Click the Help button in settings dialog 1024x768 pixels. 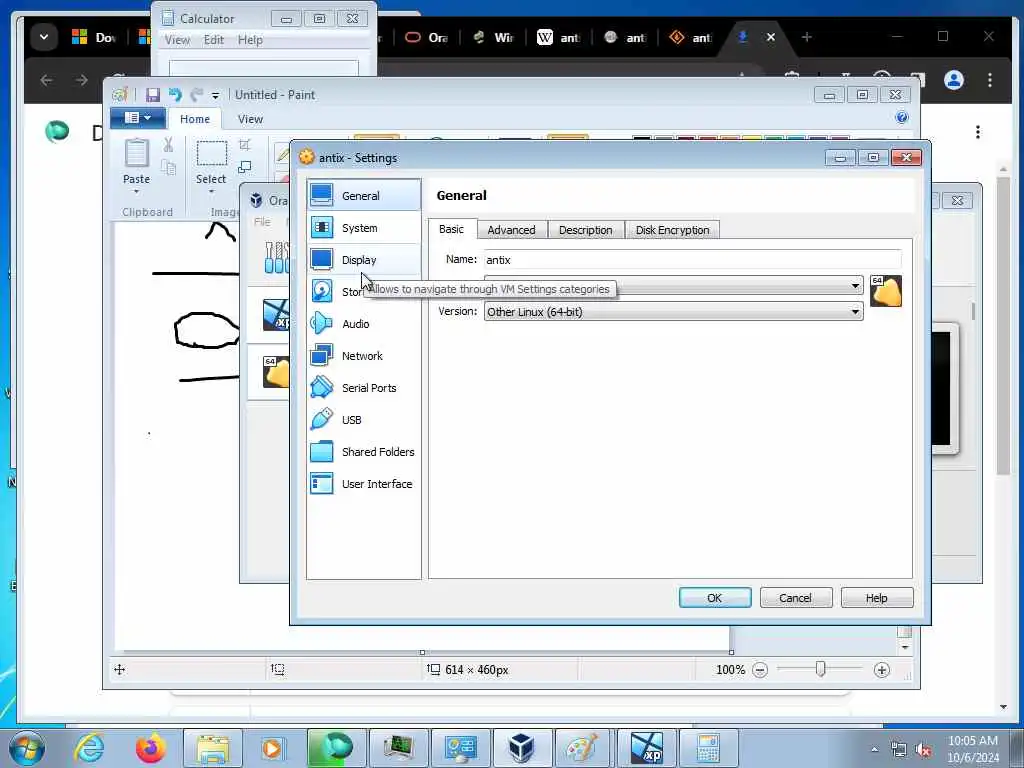coord(876,598)
